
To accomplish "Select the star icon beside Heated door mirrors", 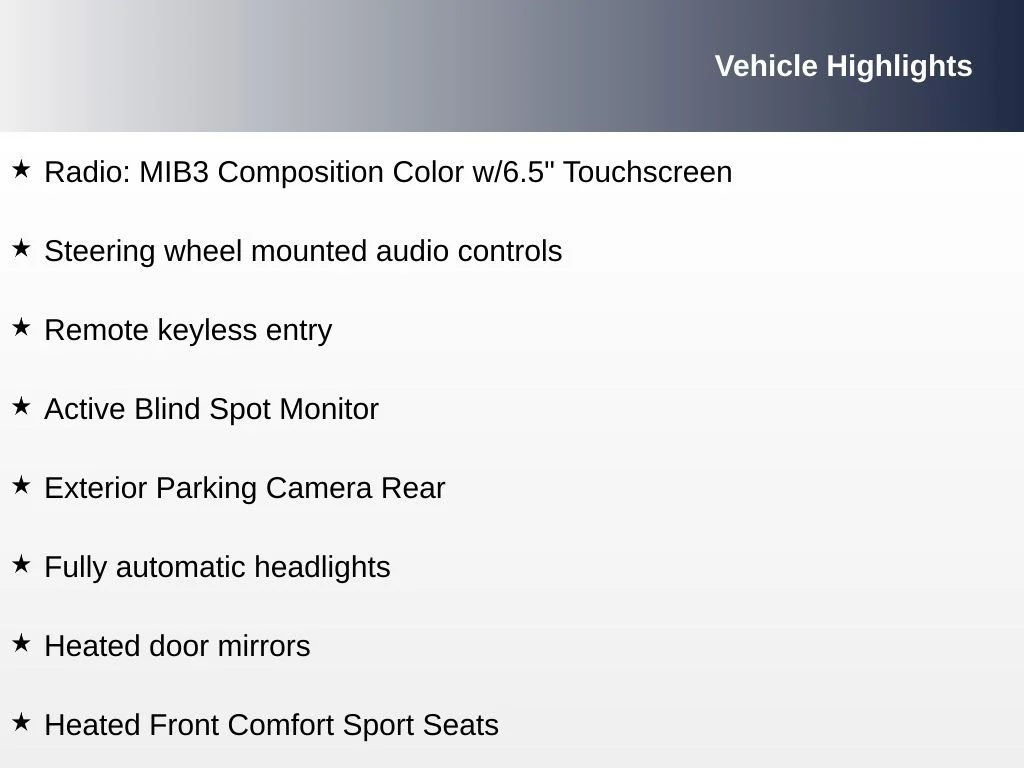I will point(21,644).
